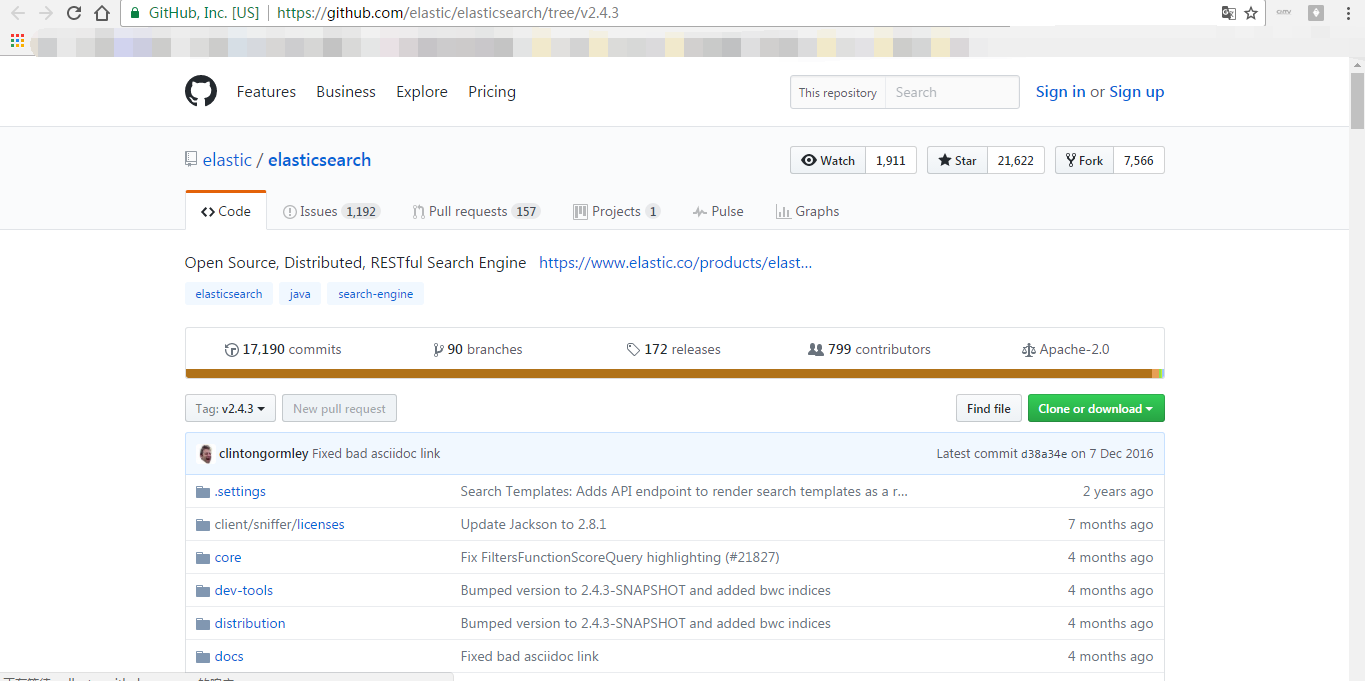Viewport: 1365px width, 681px height.
Task: Reload the page with the refresh icon
Action: pyautogui.click(x=74, y=13)
